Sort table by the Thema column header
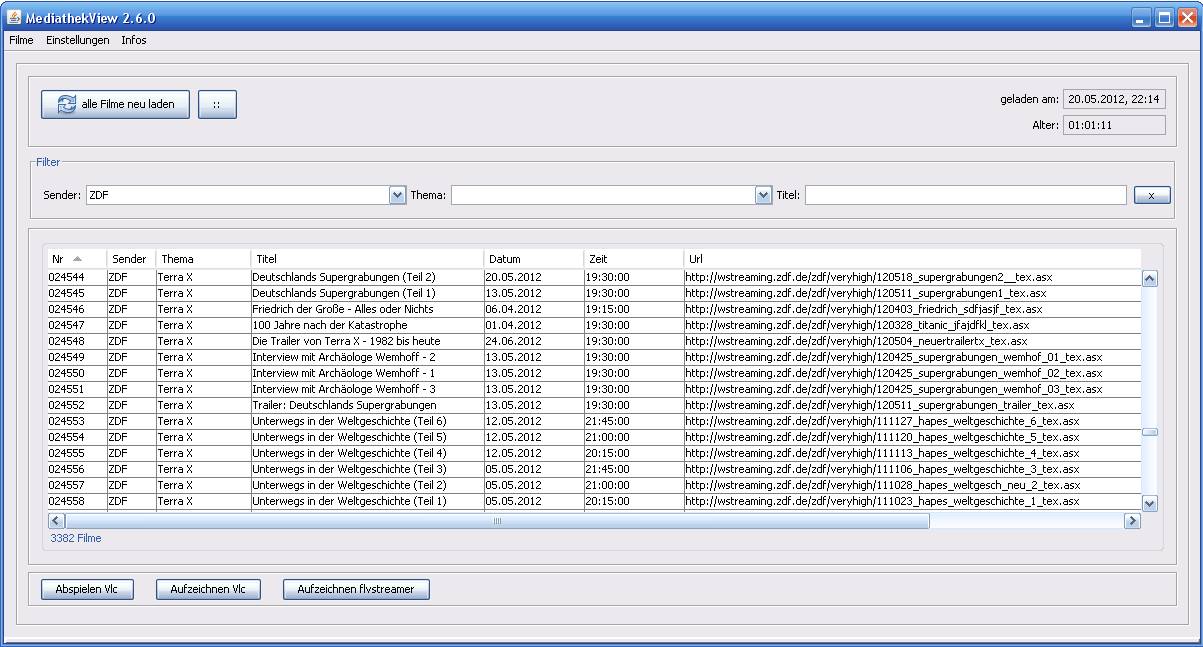The width and height of the screenshot is (1203, 647). click(203, 259)
